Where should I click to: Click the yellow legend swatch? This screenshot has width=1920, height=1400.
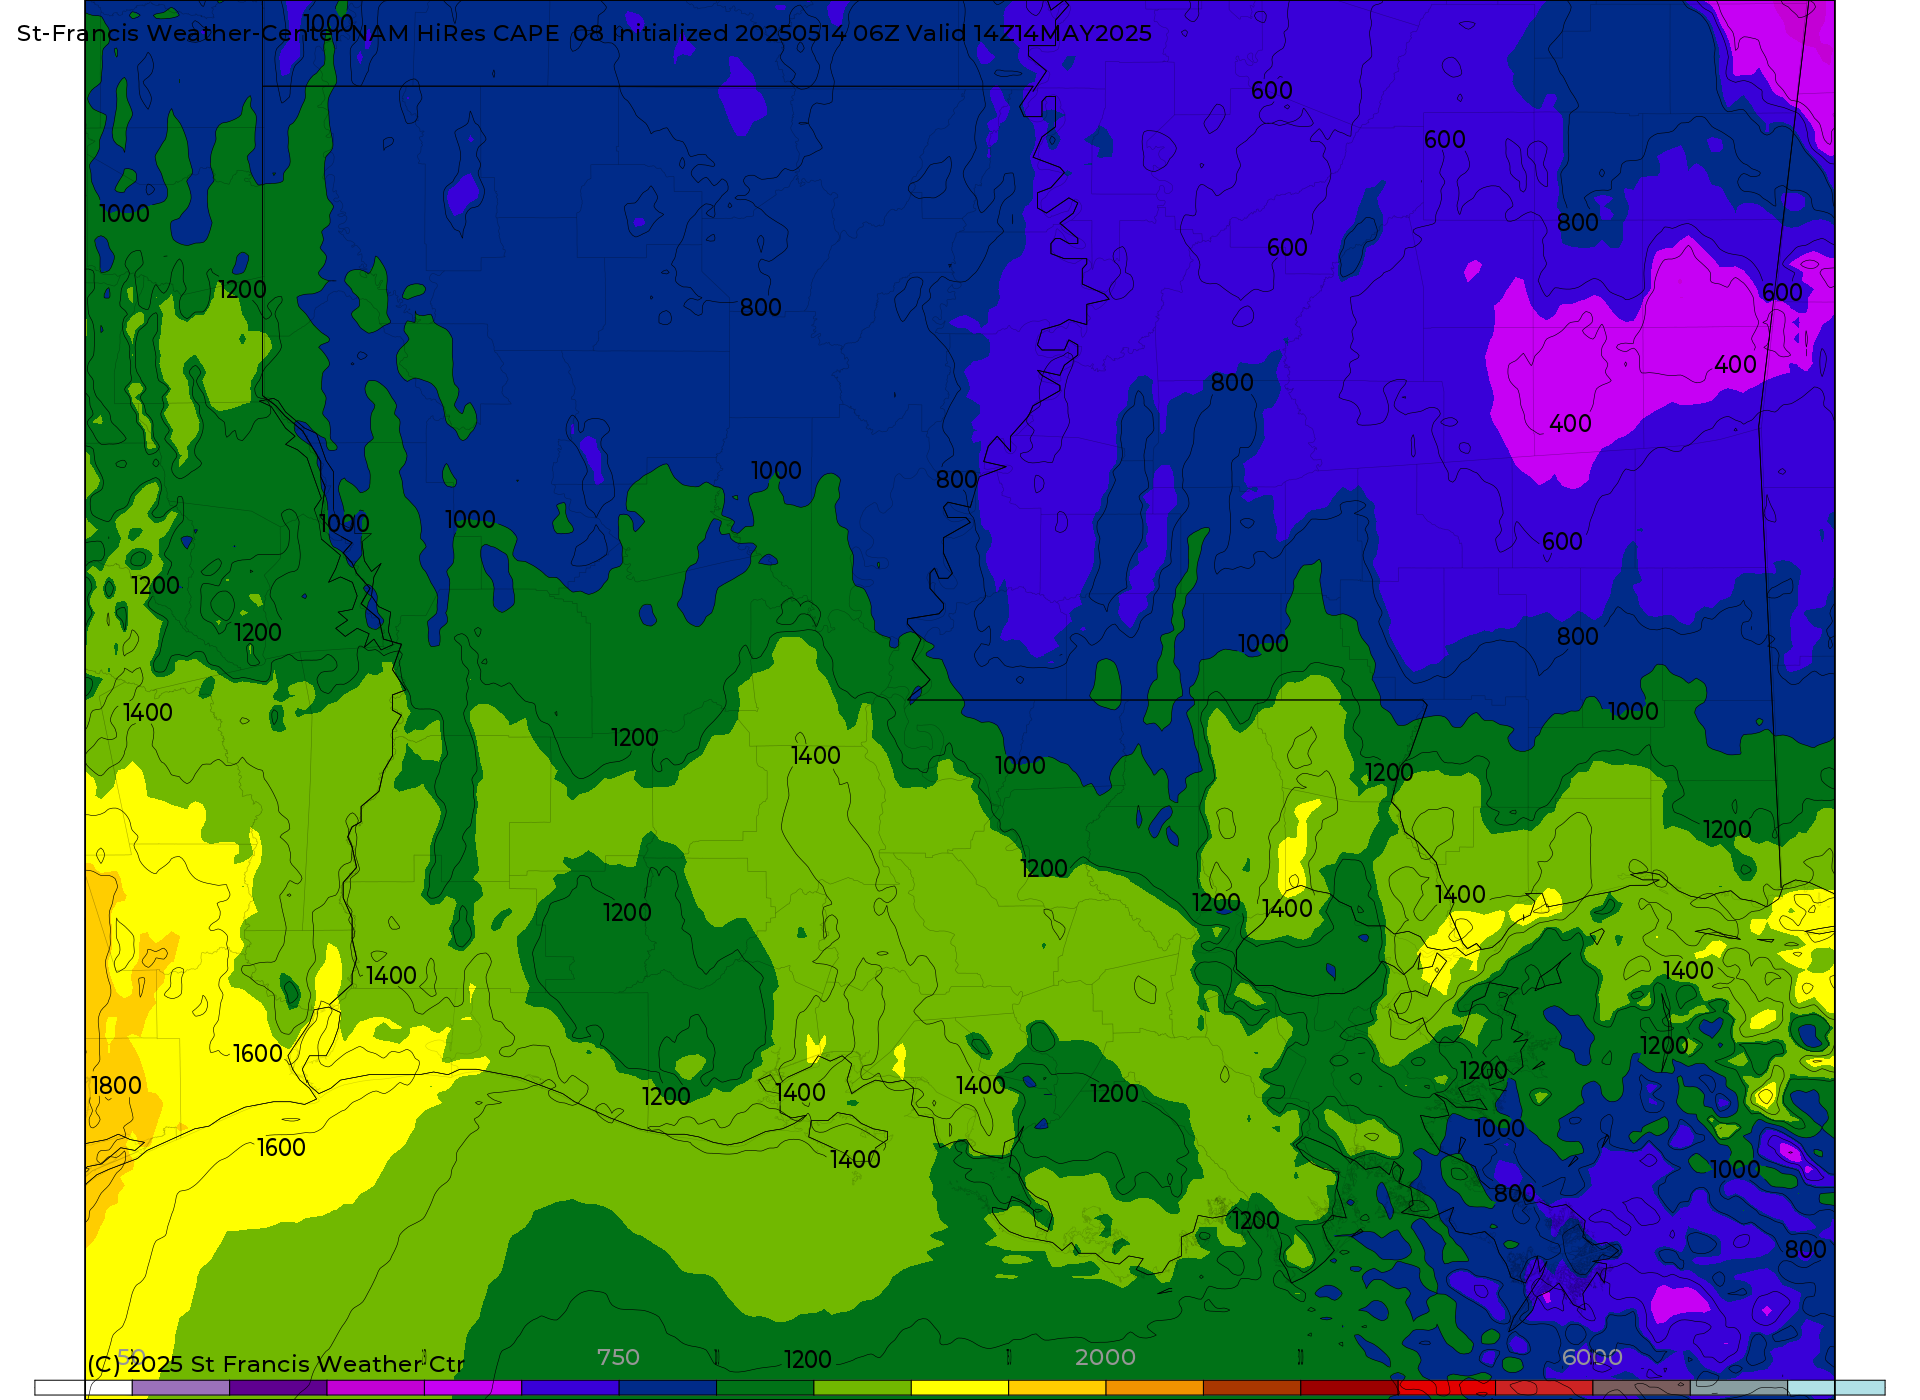click(959, 1388)
